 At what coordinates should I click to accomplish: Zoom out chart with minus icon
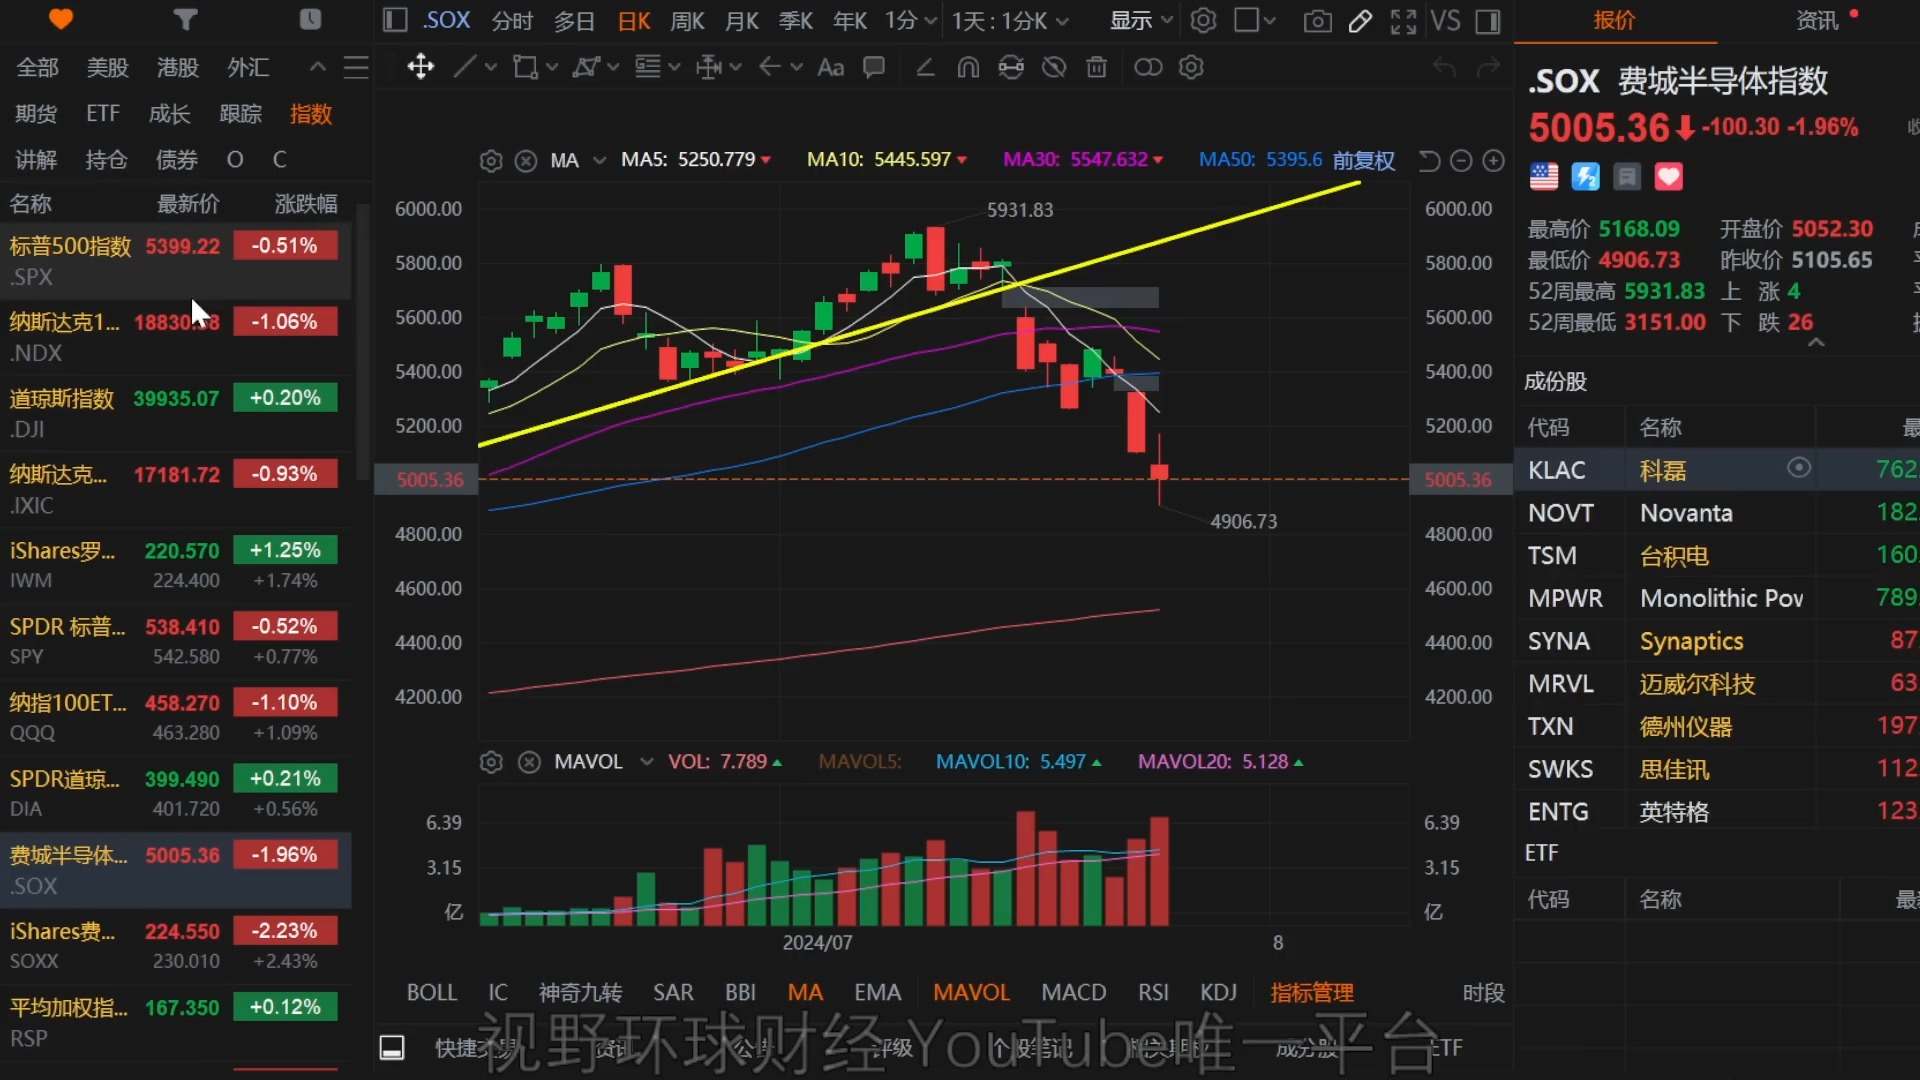1461,161
